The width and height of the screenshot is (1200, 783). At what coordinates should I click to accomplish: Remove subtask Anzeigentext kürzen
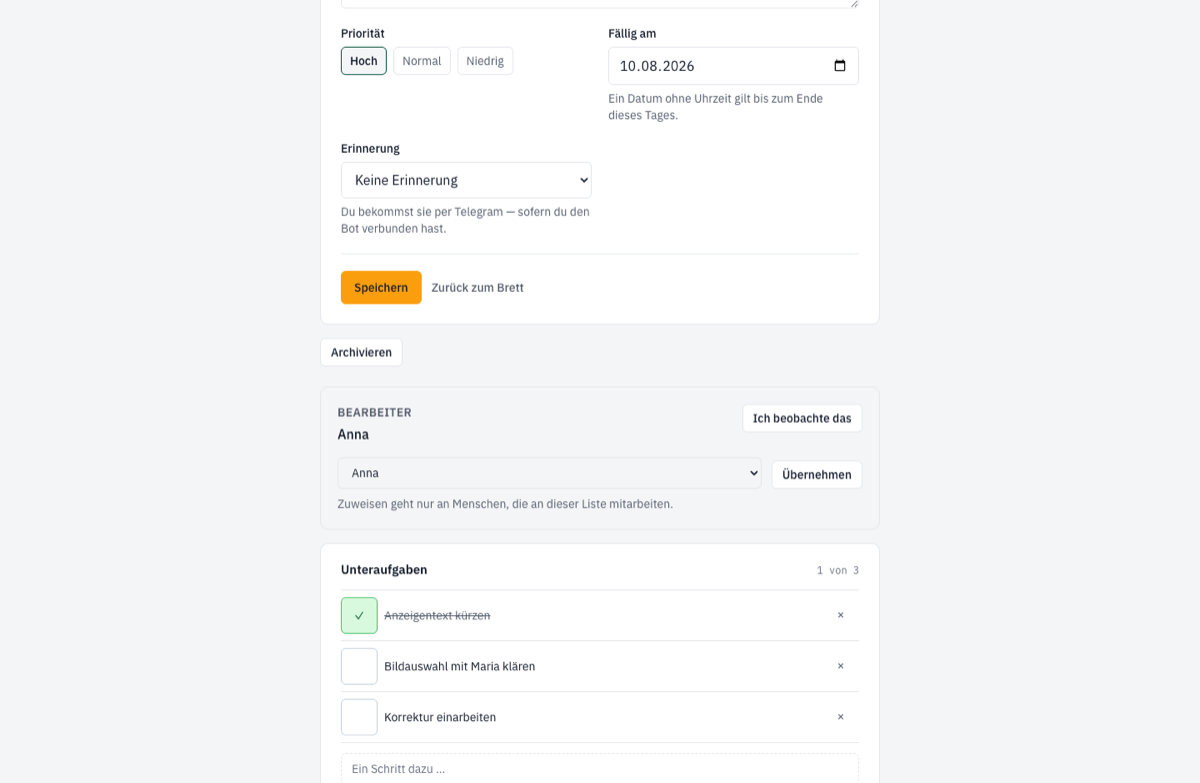[x=841, y=615]
